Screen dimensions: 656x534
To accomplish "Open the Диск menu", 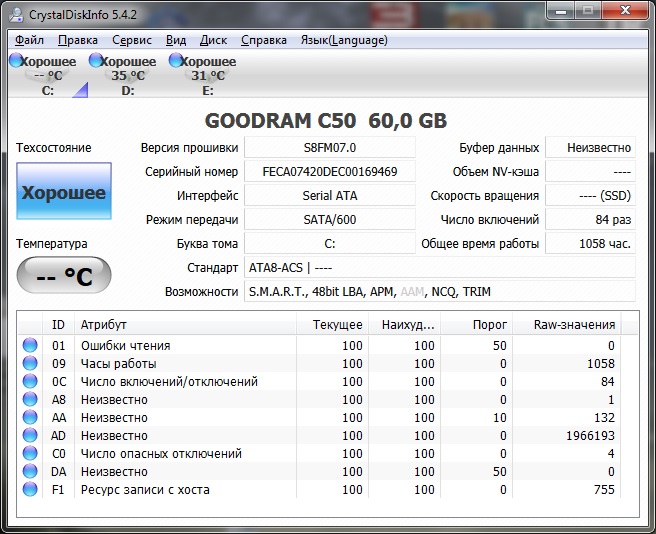I will [213, 40].
